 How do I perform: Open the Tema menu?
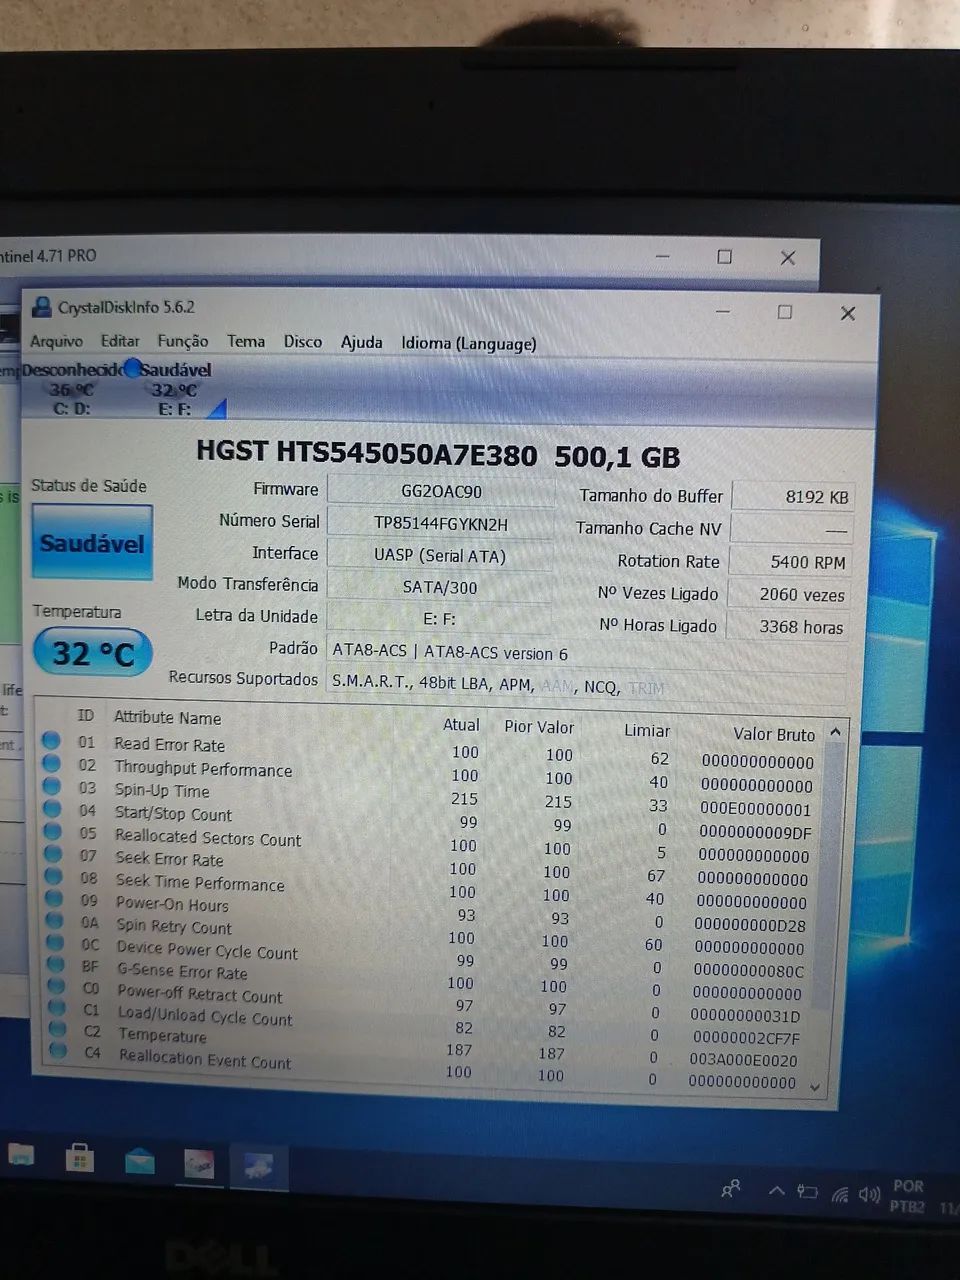[x=246, y=341]
